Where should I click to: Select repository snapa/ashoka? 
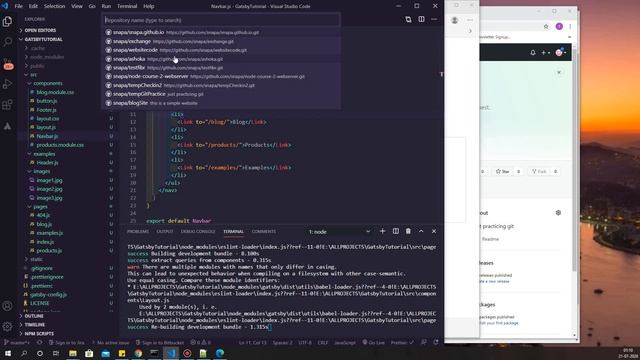(x=221, y=59)
